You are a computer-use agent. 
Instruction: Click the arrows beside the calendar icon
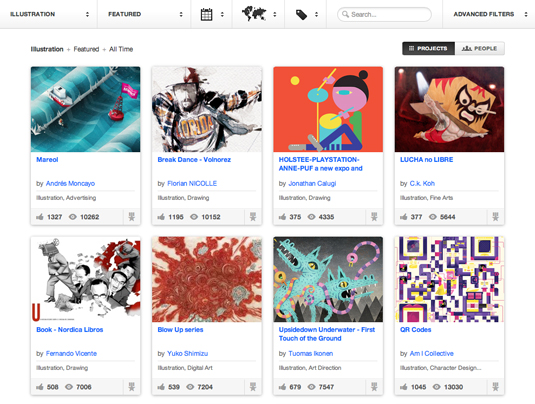[222, 14]
